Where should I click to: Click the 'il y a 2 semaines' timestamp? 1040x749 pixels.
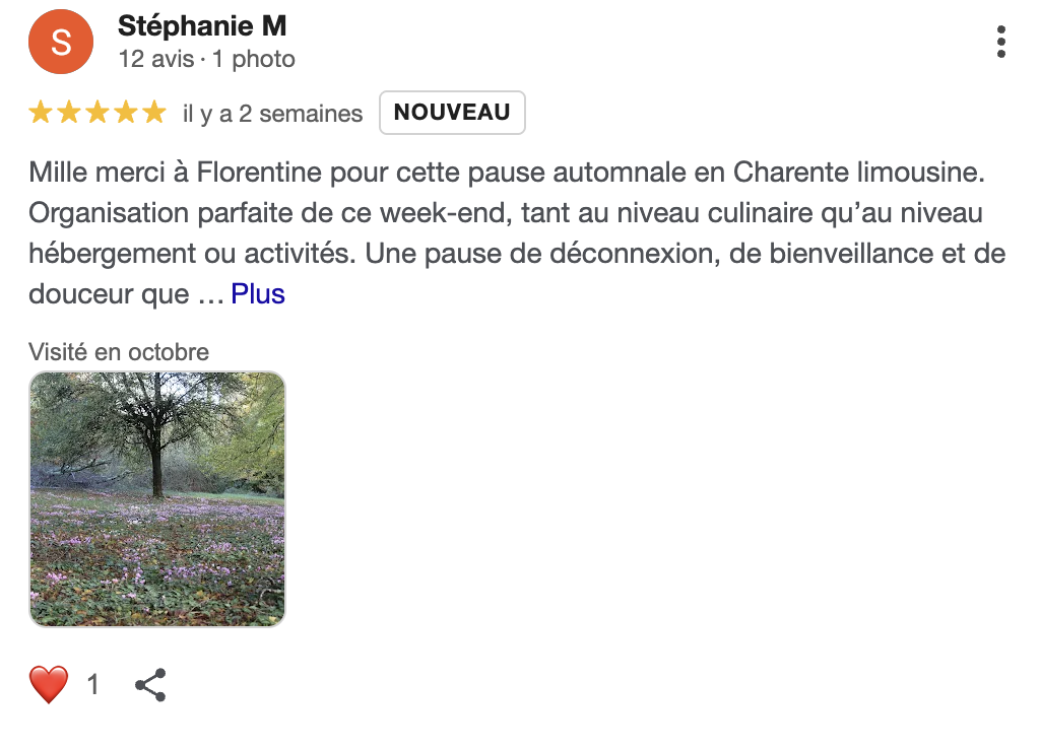pos(272,114)
